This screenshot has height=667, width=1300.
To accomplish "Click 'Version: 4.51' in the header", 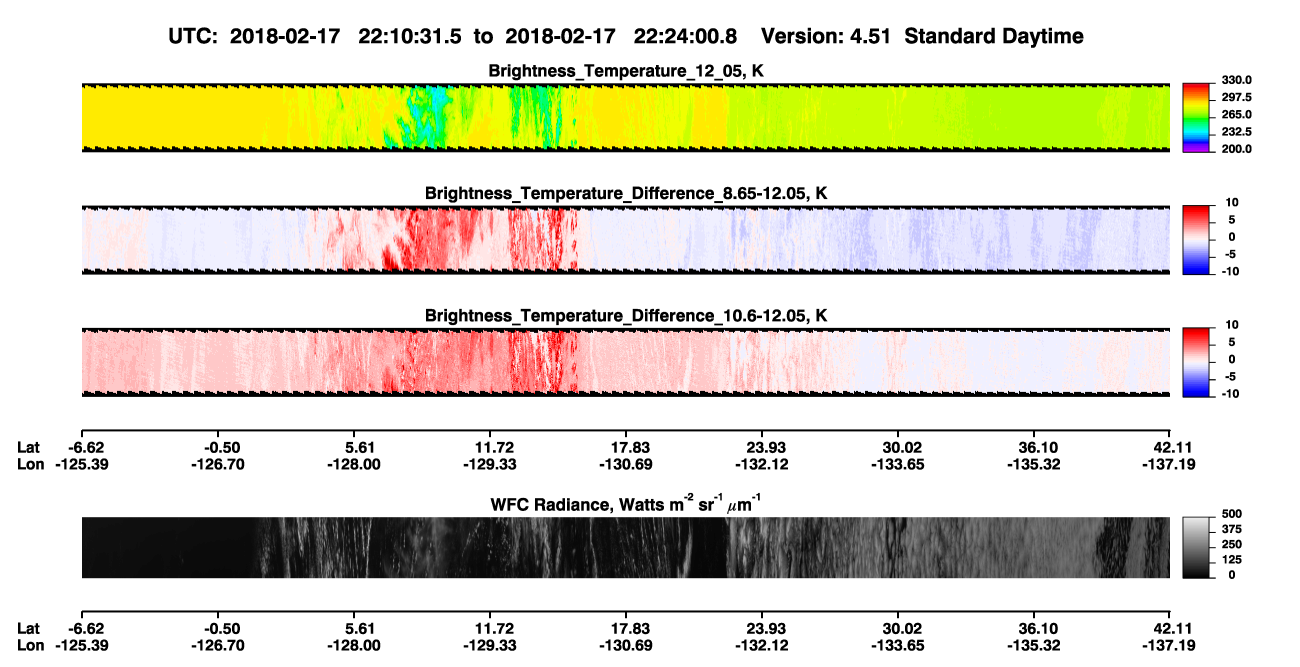I will point(828,36).
